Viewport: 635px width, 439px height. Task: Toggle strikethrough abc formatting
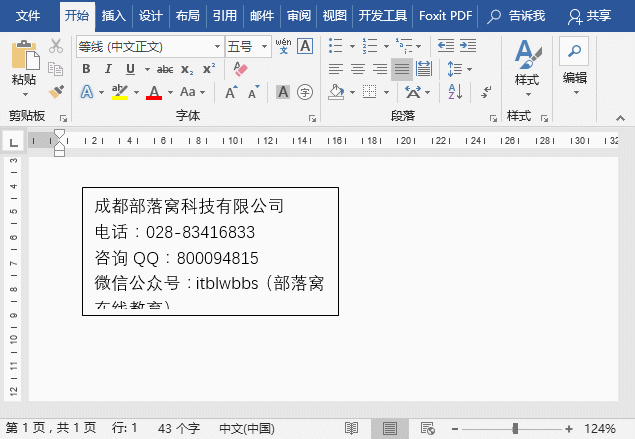point(165,70)
